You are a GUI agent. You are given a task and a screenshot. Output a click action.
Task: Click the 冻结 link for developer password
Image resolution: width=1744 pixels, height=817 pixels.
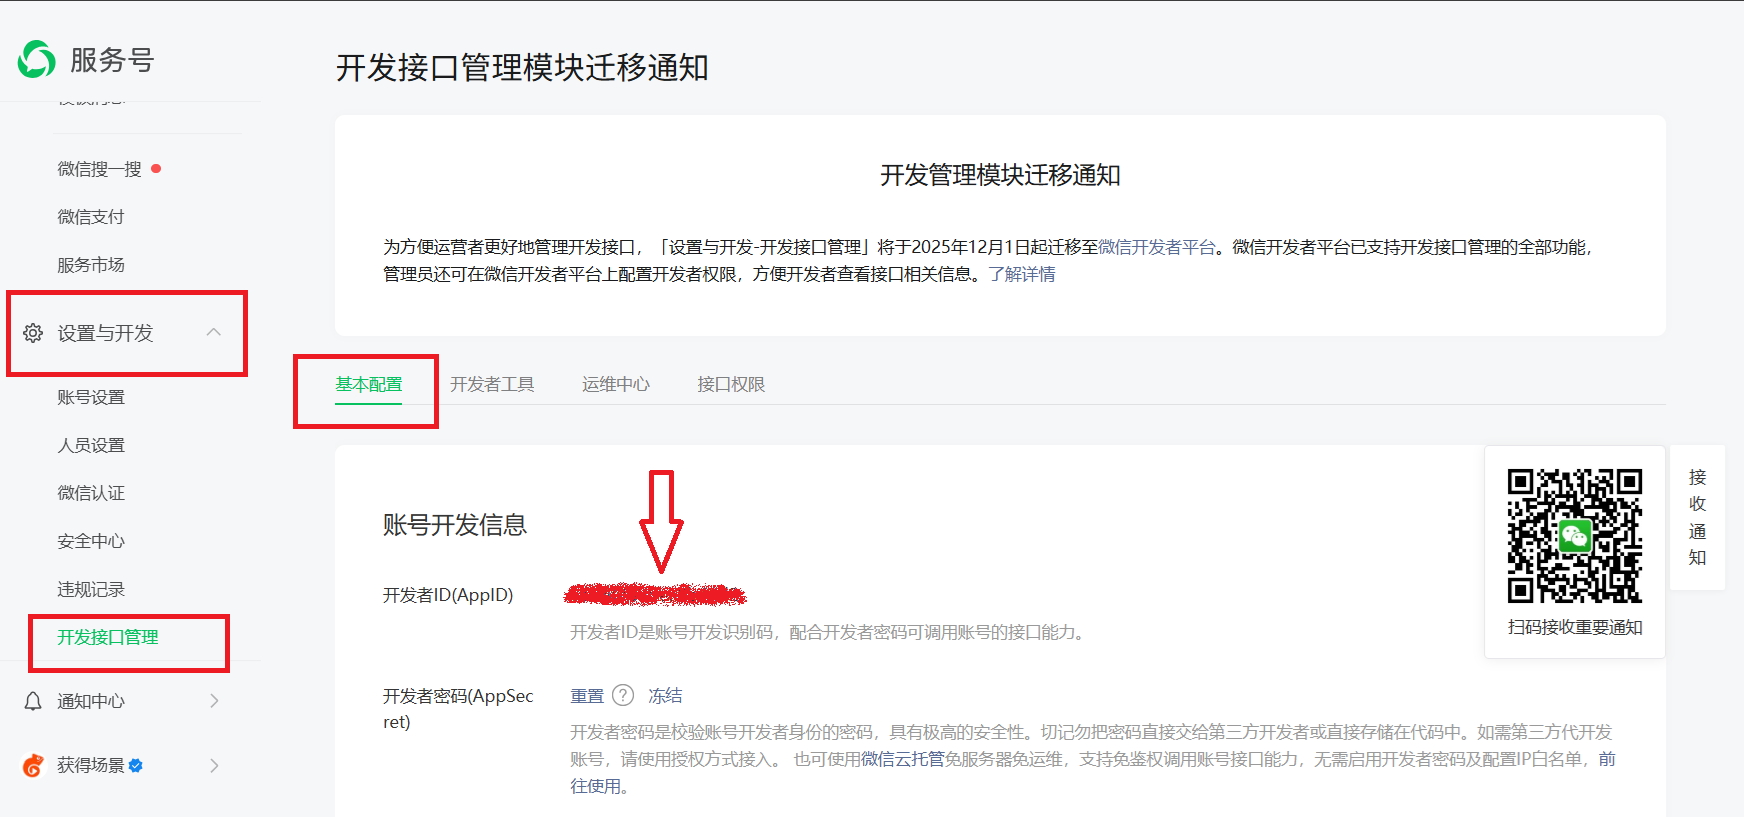(x=665, y=695)
